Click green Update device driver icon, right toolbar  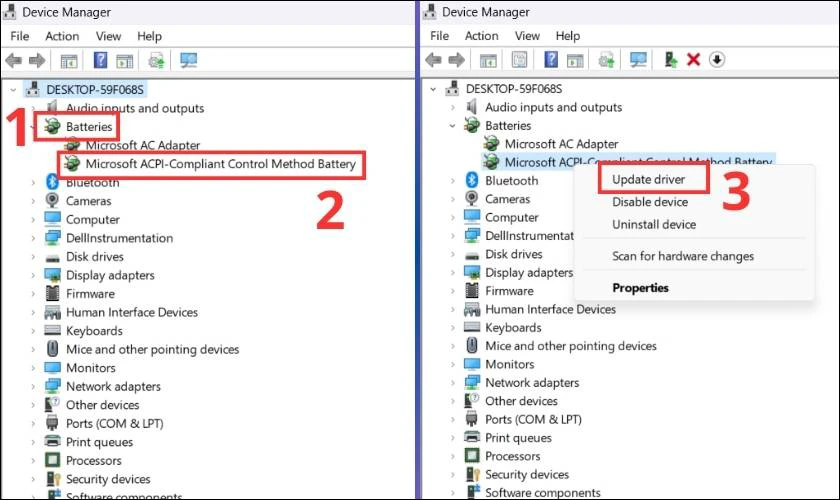(x=669, y=60)
